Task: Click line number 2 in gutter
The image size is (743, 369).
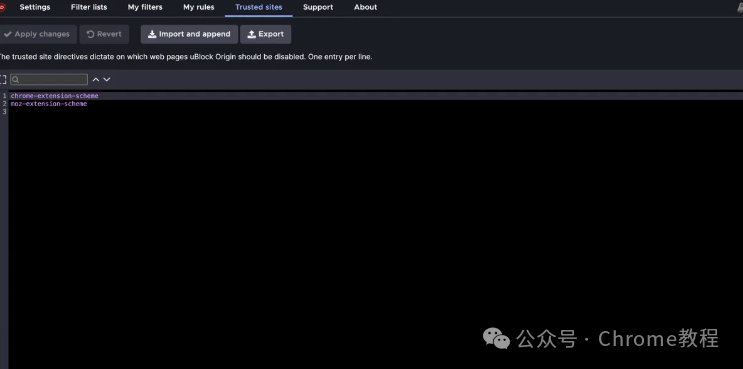Action: tap(4, 104)
